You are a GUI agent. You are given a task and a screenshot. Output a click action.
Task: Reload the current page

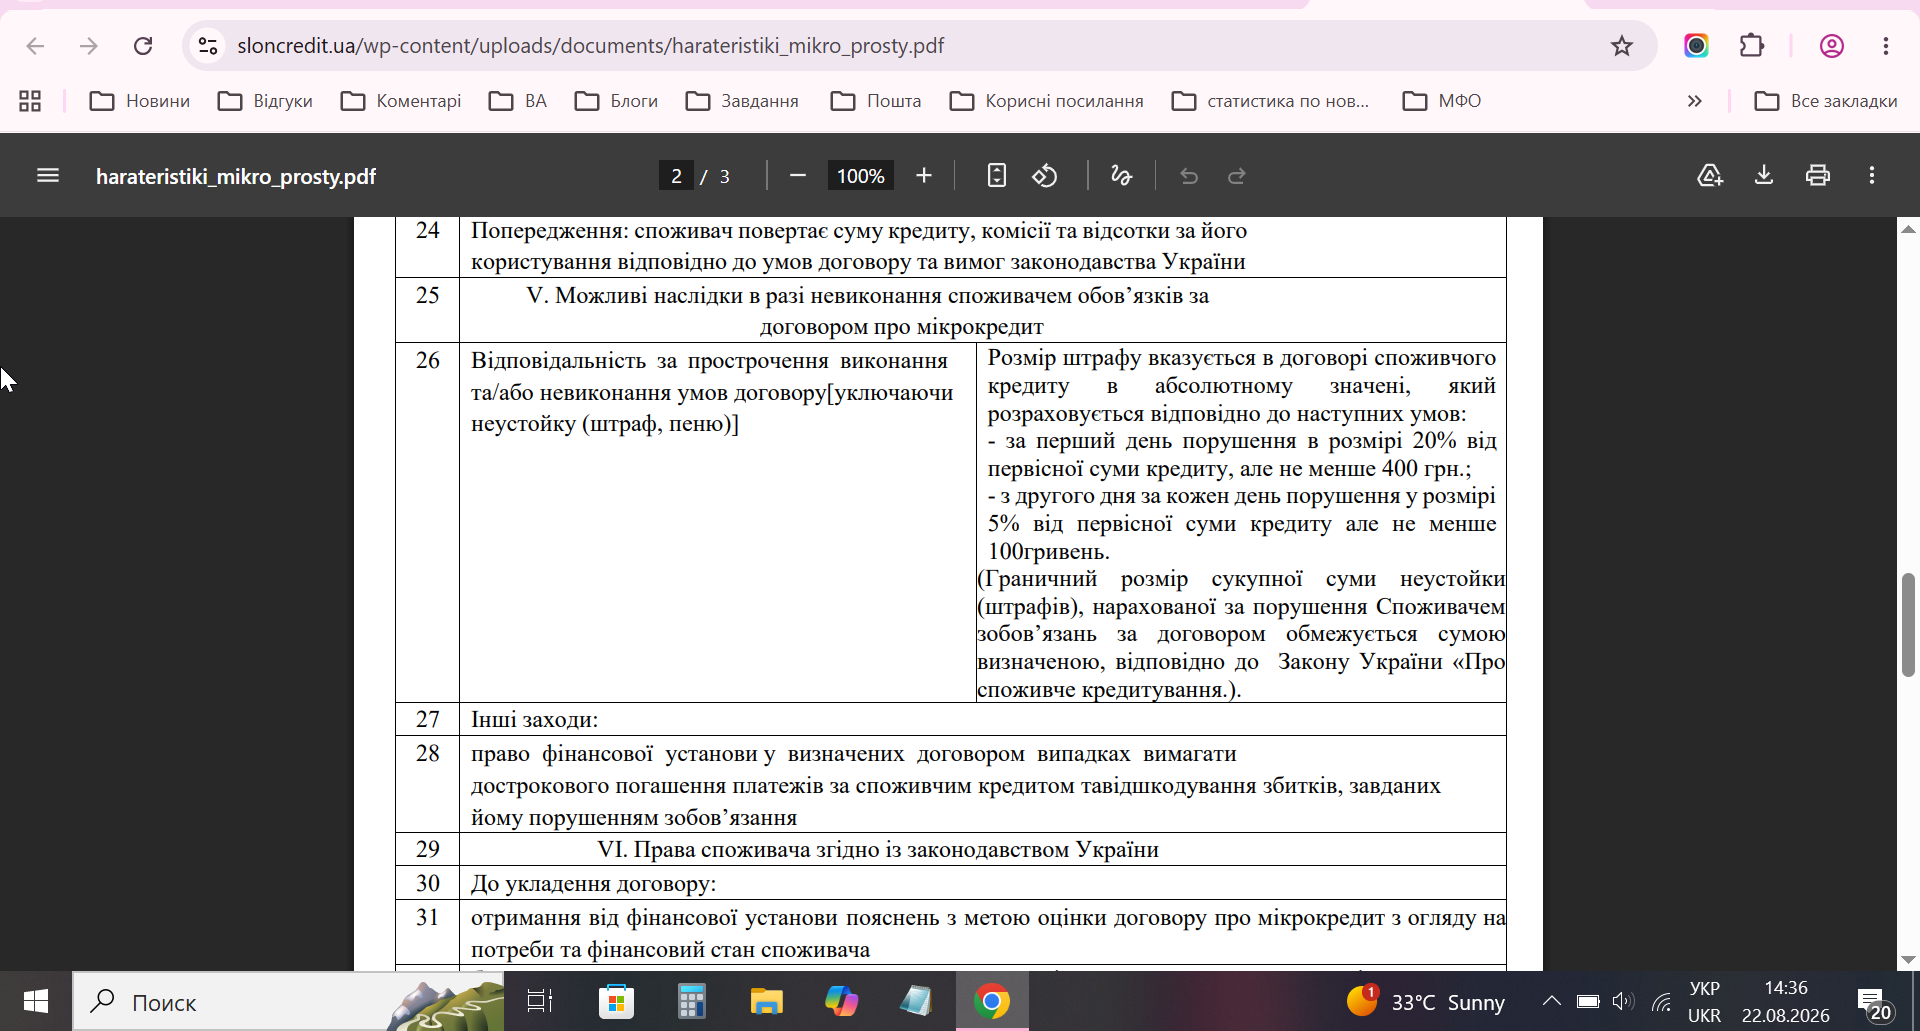[143, 46]
